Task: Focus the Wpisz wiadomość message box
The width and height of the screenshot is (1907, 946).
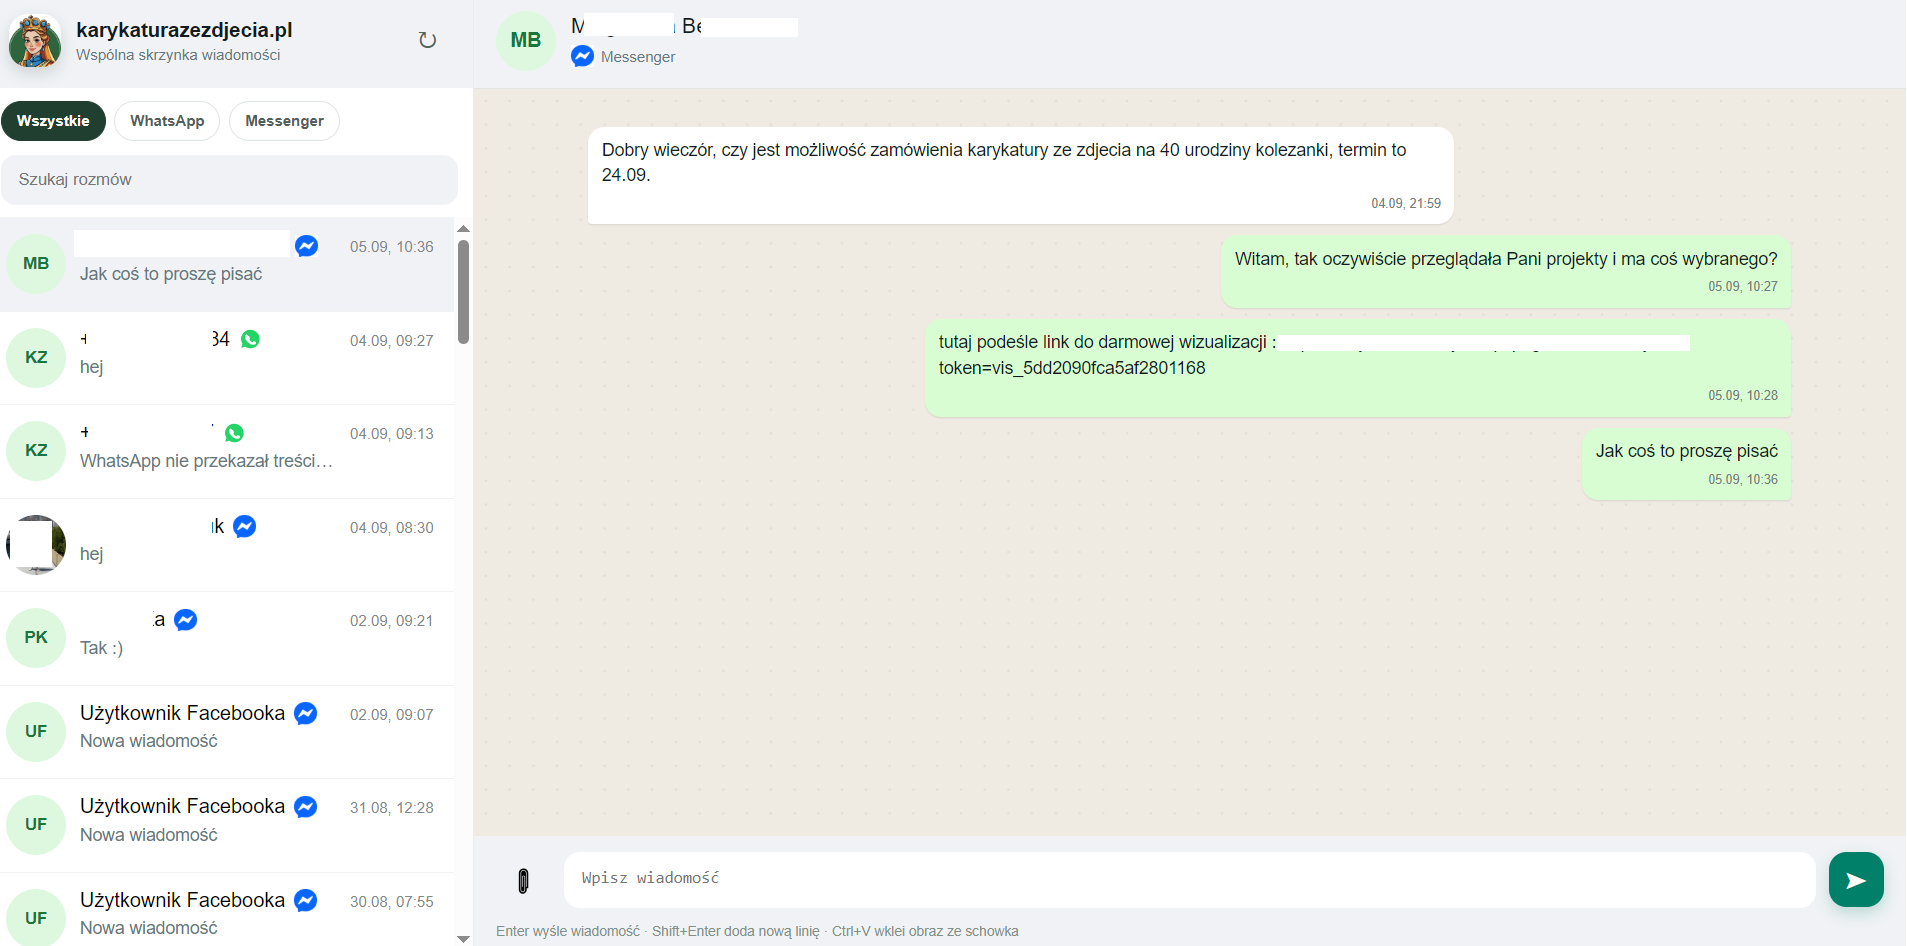Action: pos(1189,880)
